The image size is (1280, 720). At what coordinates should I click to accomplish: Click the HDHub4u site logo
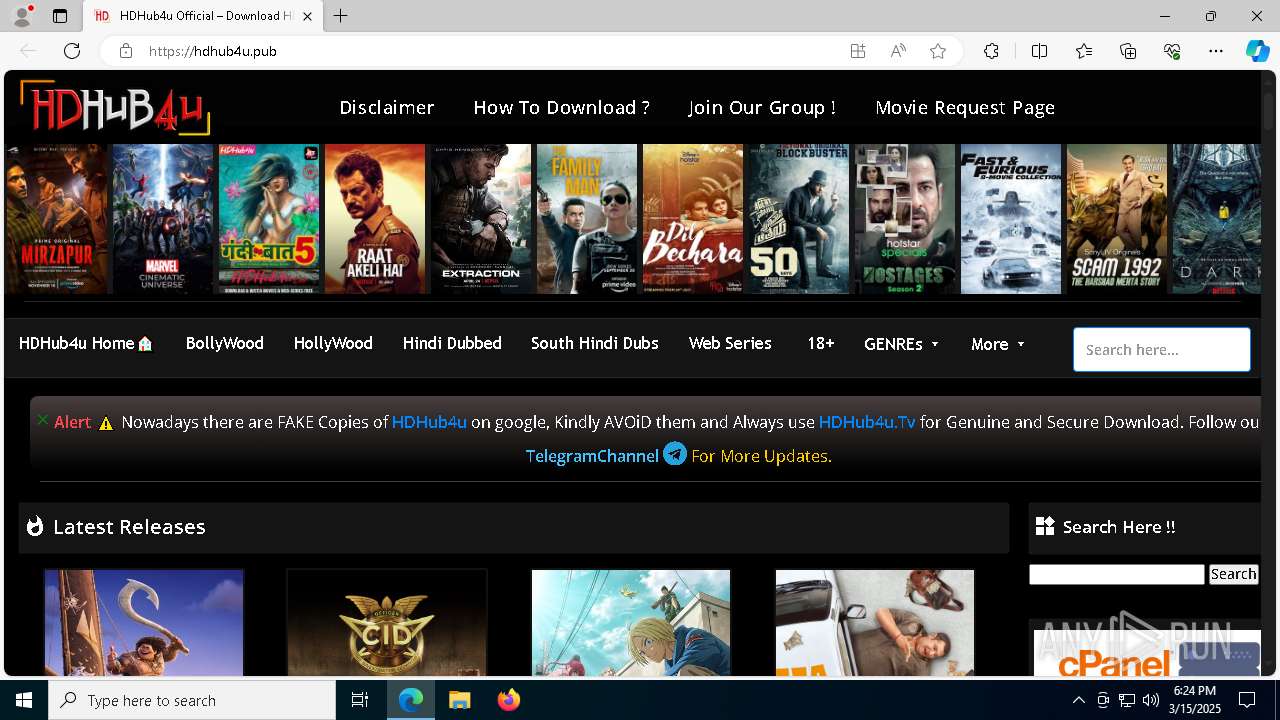(x=115, y=107)
